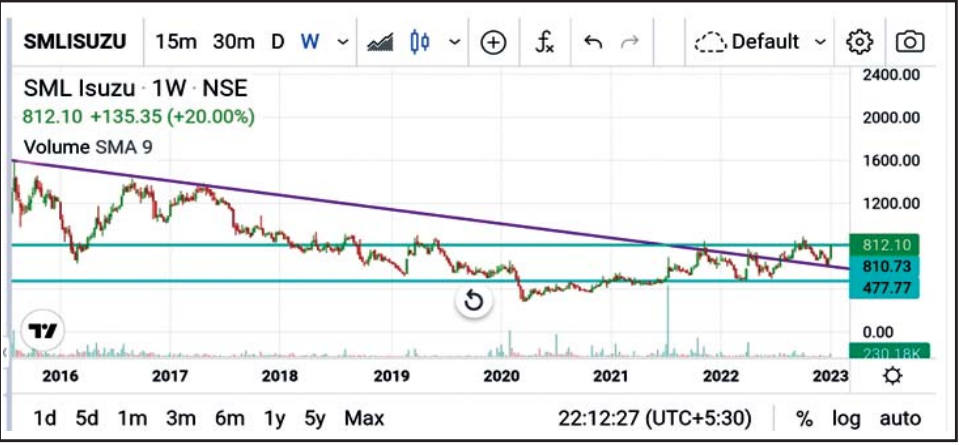Open the SMLISUZU symbol search

tap(75, 42)
